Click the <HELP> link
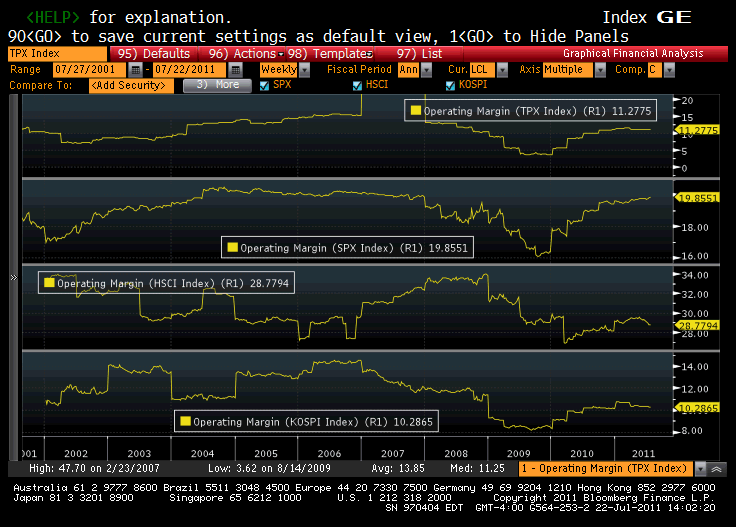Image resolution: width=736 pixels, height=527 pixels. (53, 17)
